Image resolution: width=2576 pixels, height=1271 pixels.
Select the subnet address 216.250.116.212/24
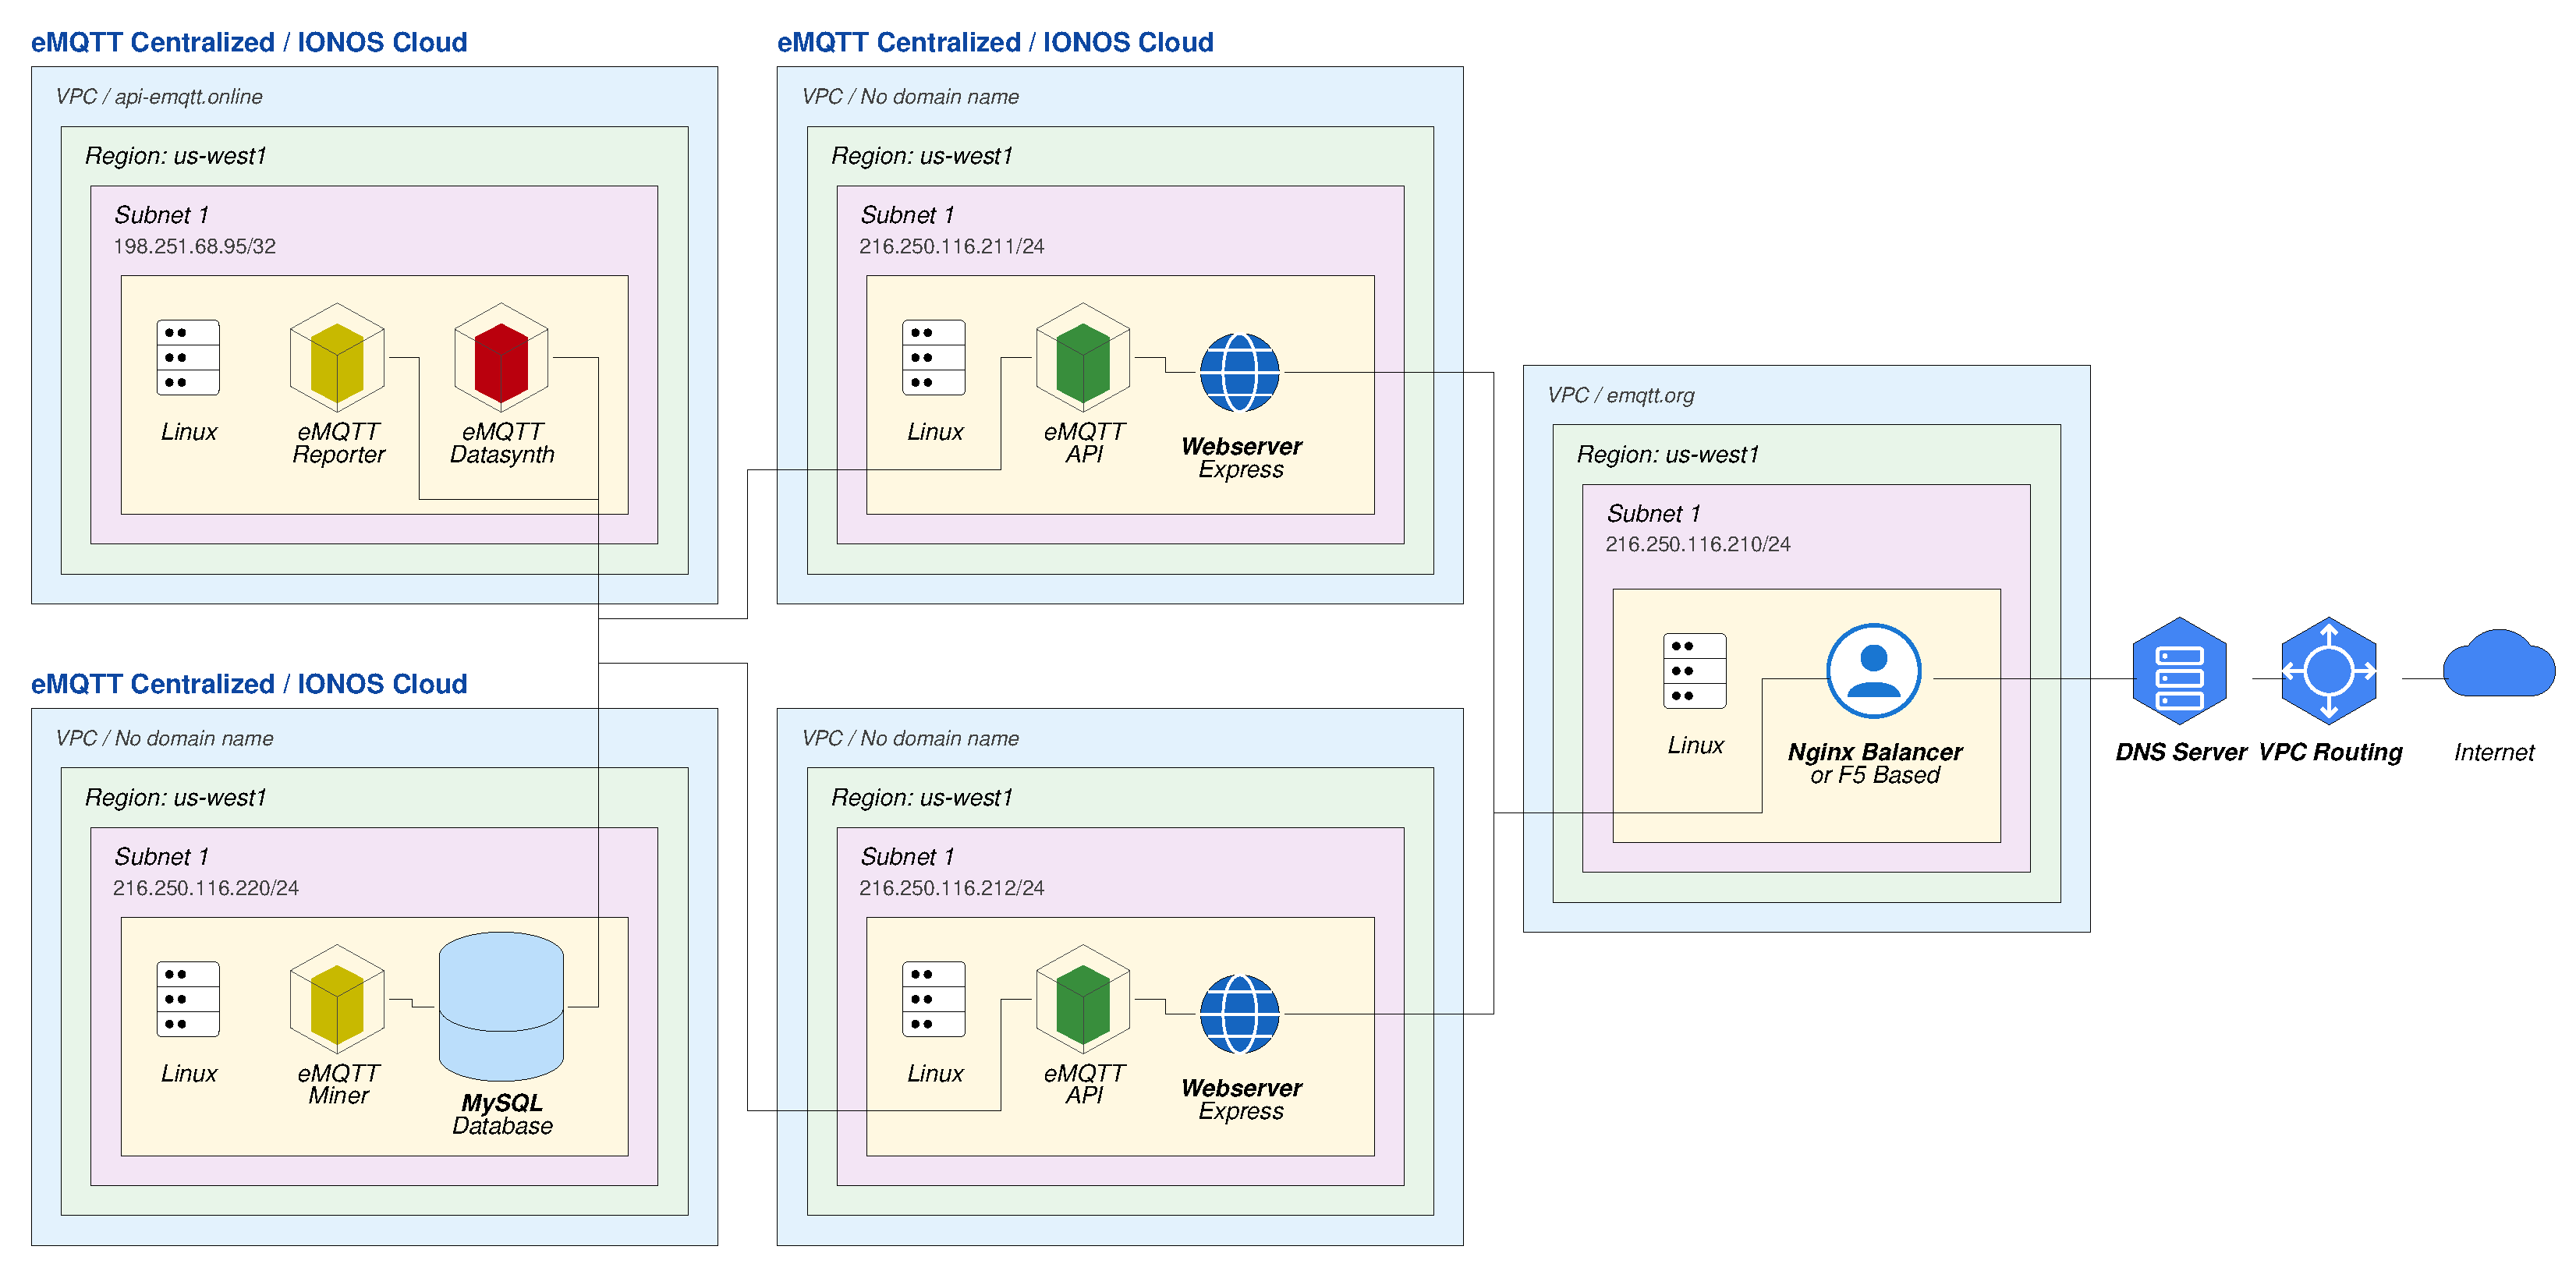pyautogui.click(x=951, y=888)
